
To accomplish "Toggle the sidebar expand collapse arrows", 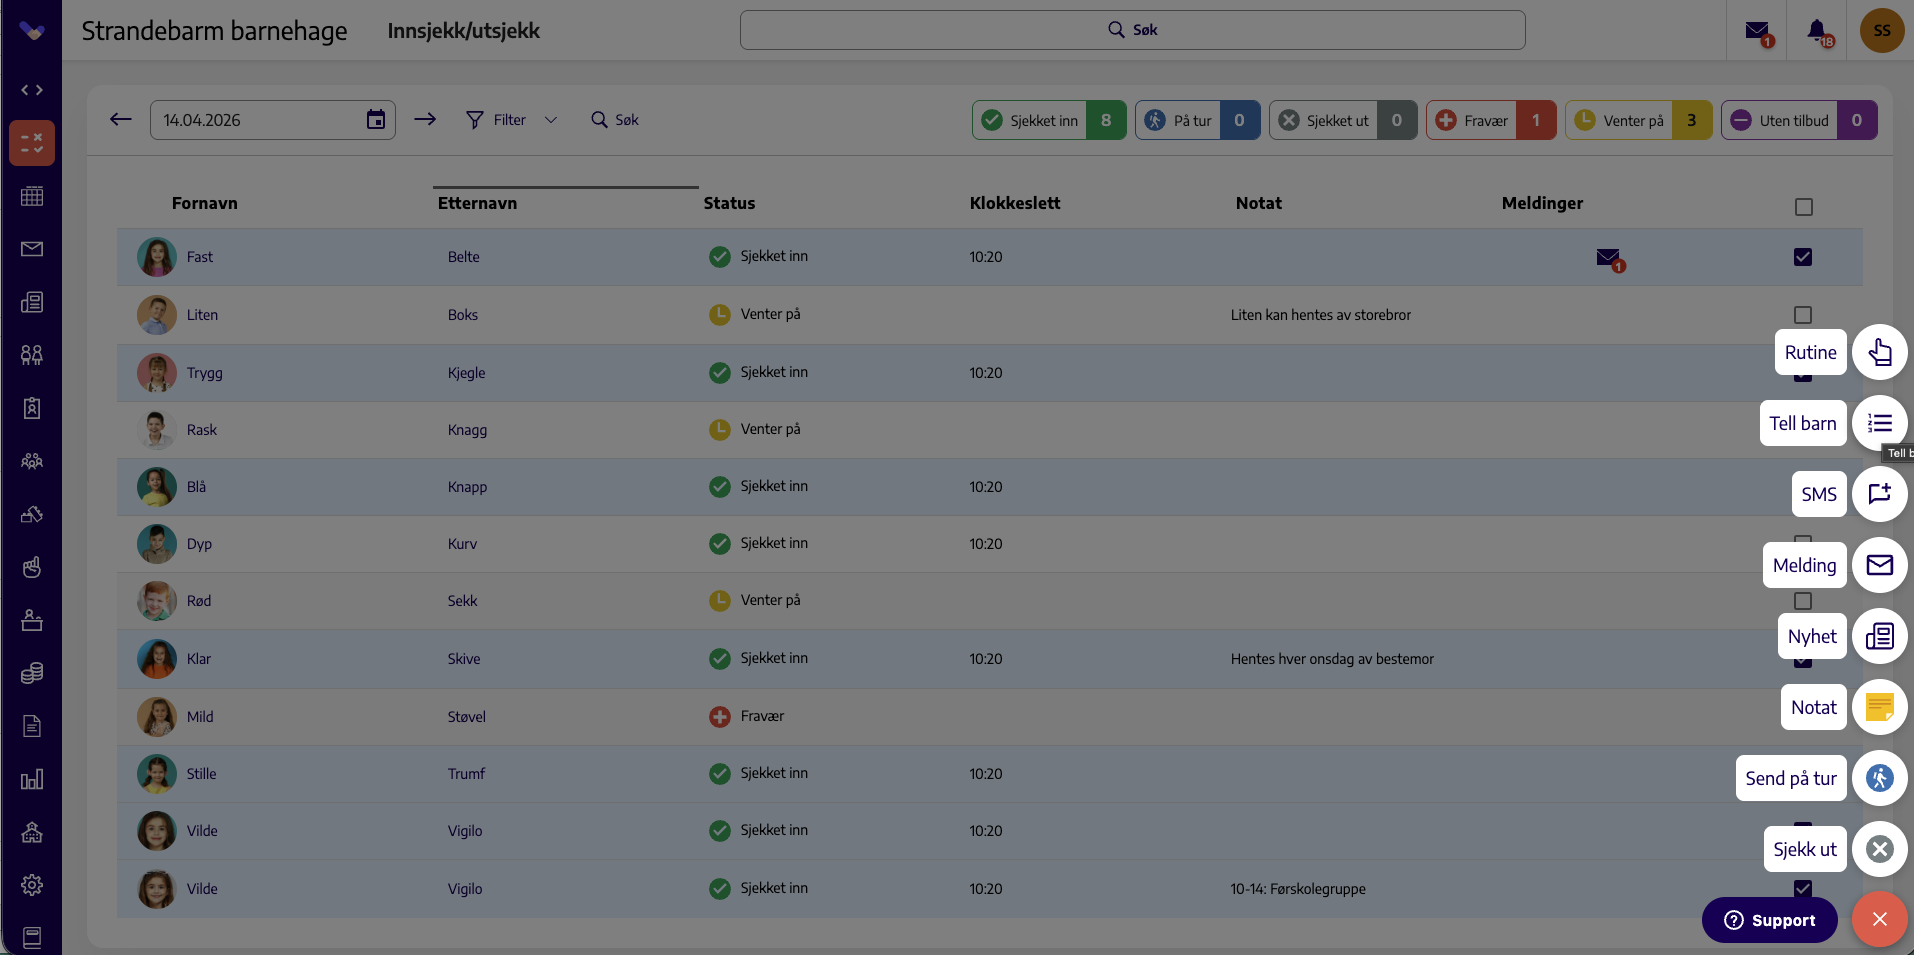I will click(x=32, y=90).
